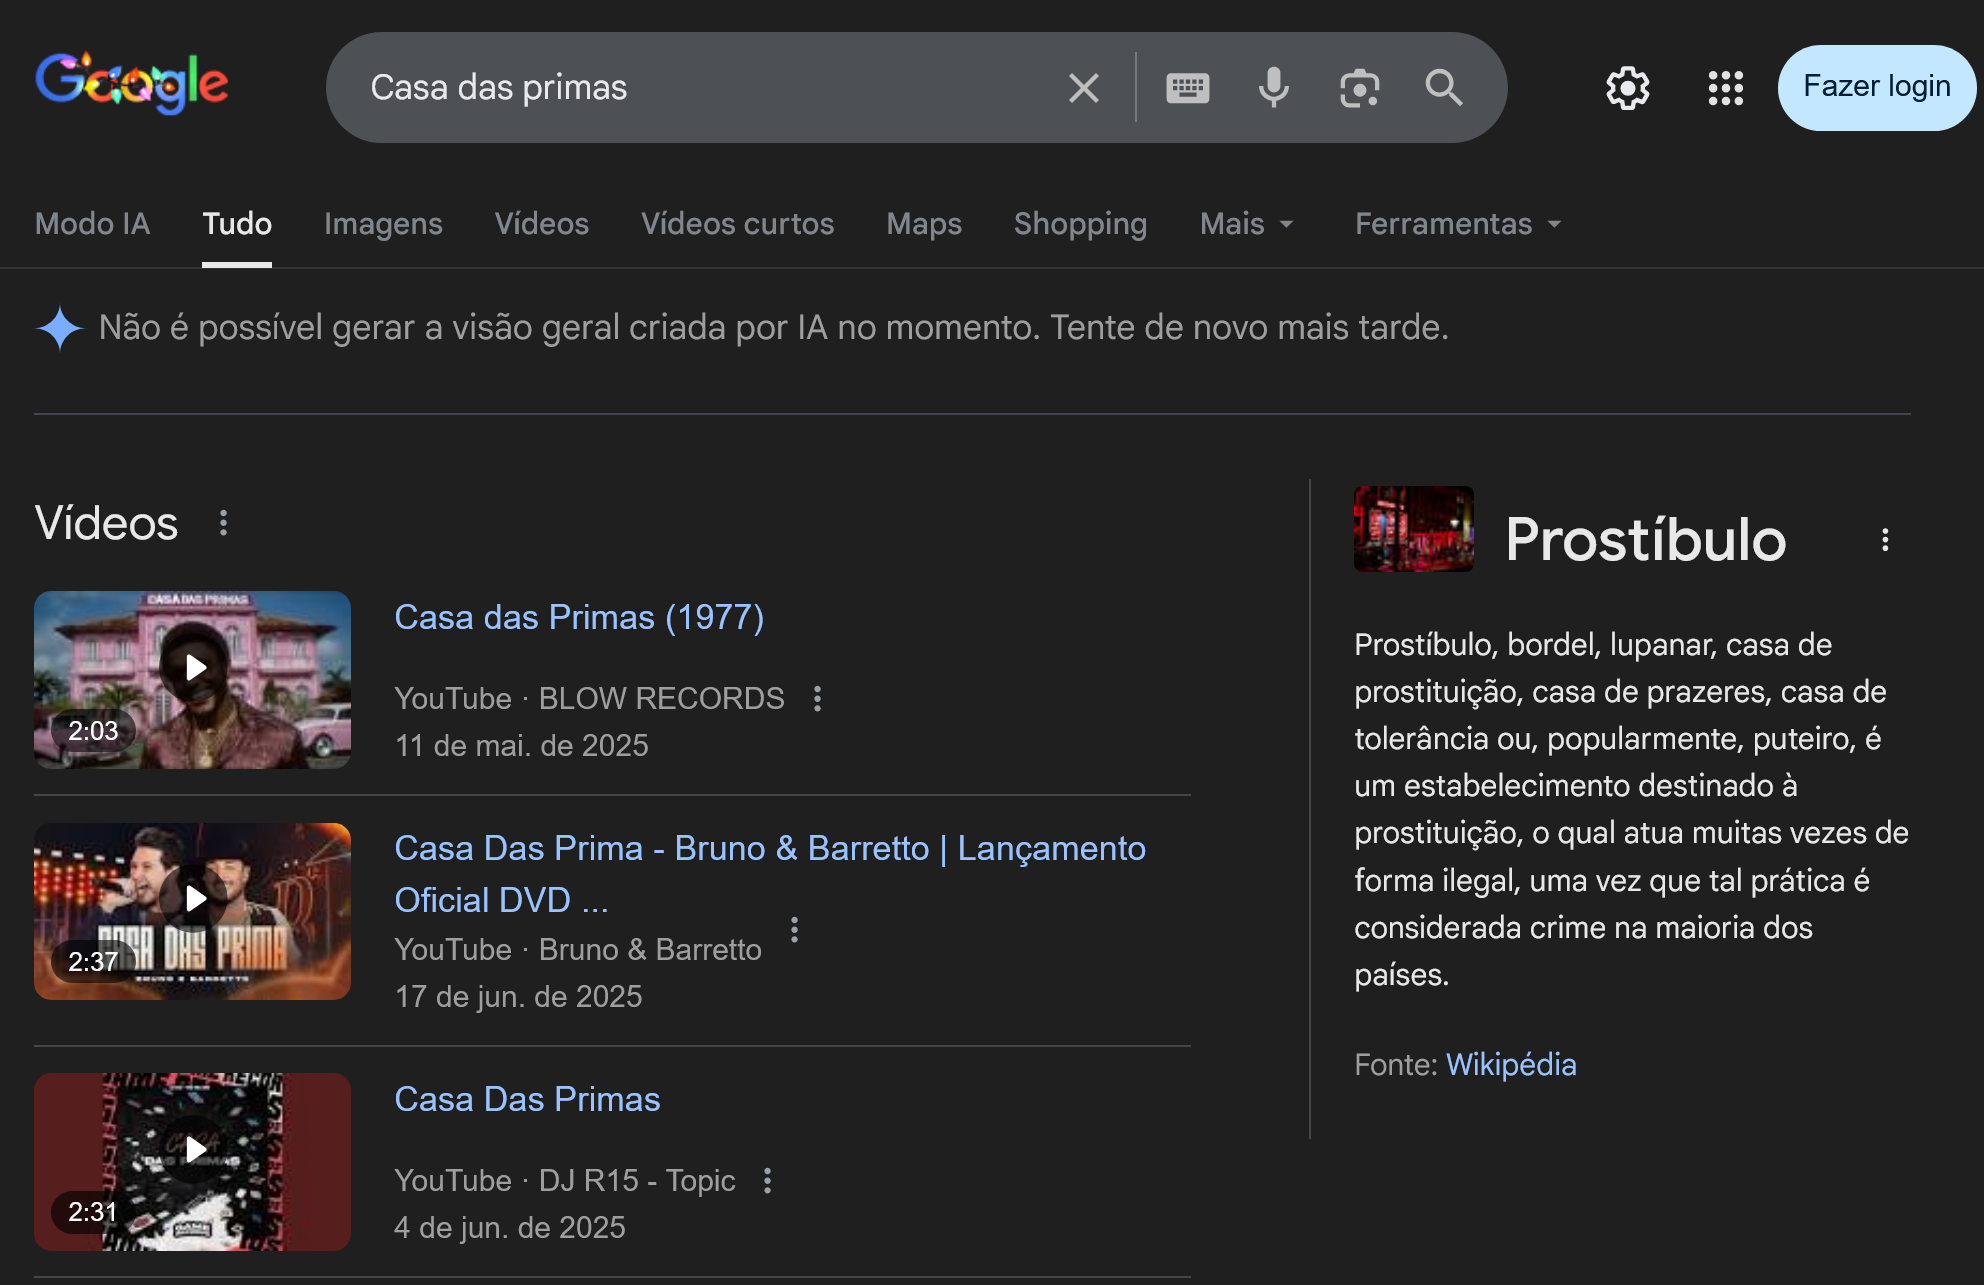1984x1285 pixels.
Task: Open options menu beside BLOW RECORDS
Action: point(817,698)
